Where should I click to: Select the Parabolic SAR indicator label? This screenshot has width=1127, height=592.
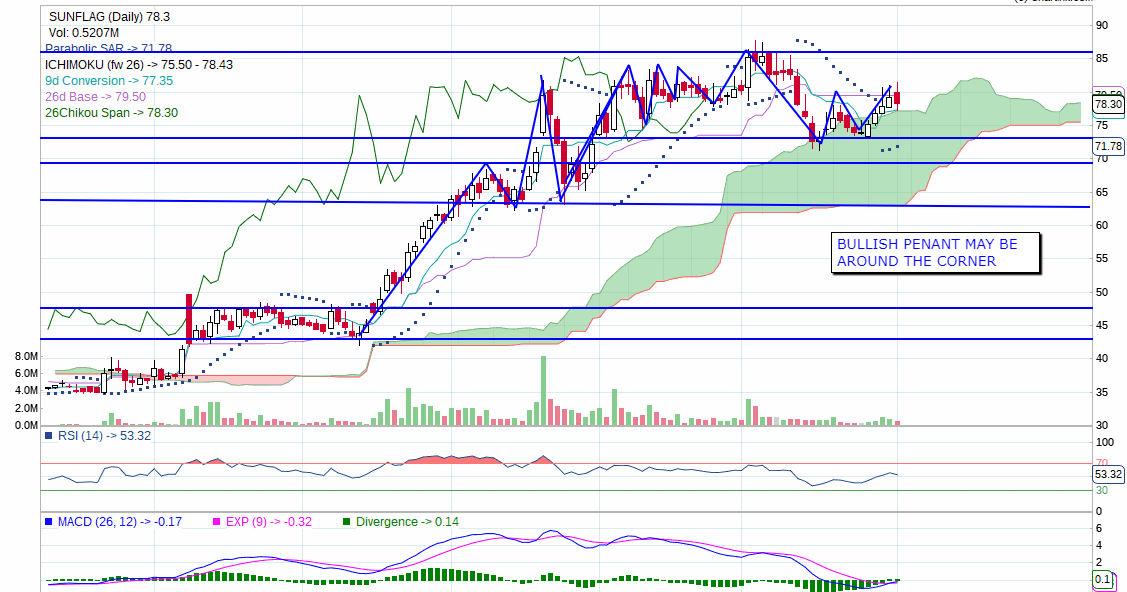[110, 48]
